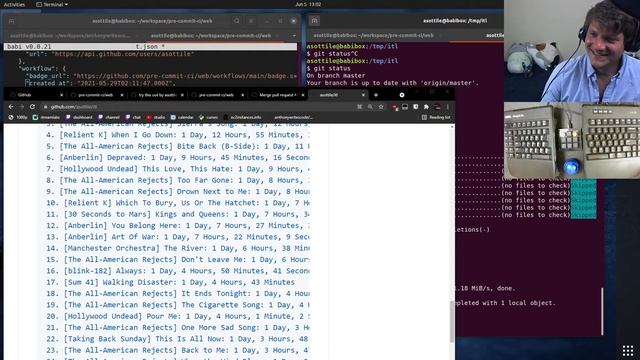Viewport: 640px width, 360px height.
Task: Open the Activities overview
Action: click(14, 4)
